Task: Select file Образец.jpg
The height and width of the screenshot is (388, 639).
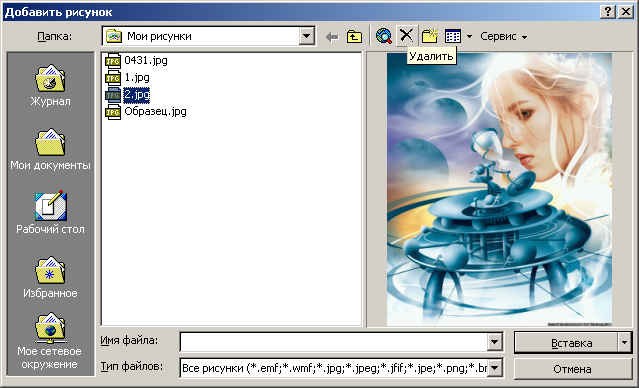Action: coord(155,112)
